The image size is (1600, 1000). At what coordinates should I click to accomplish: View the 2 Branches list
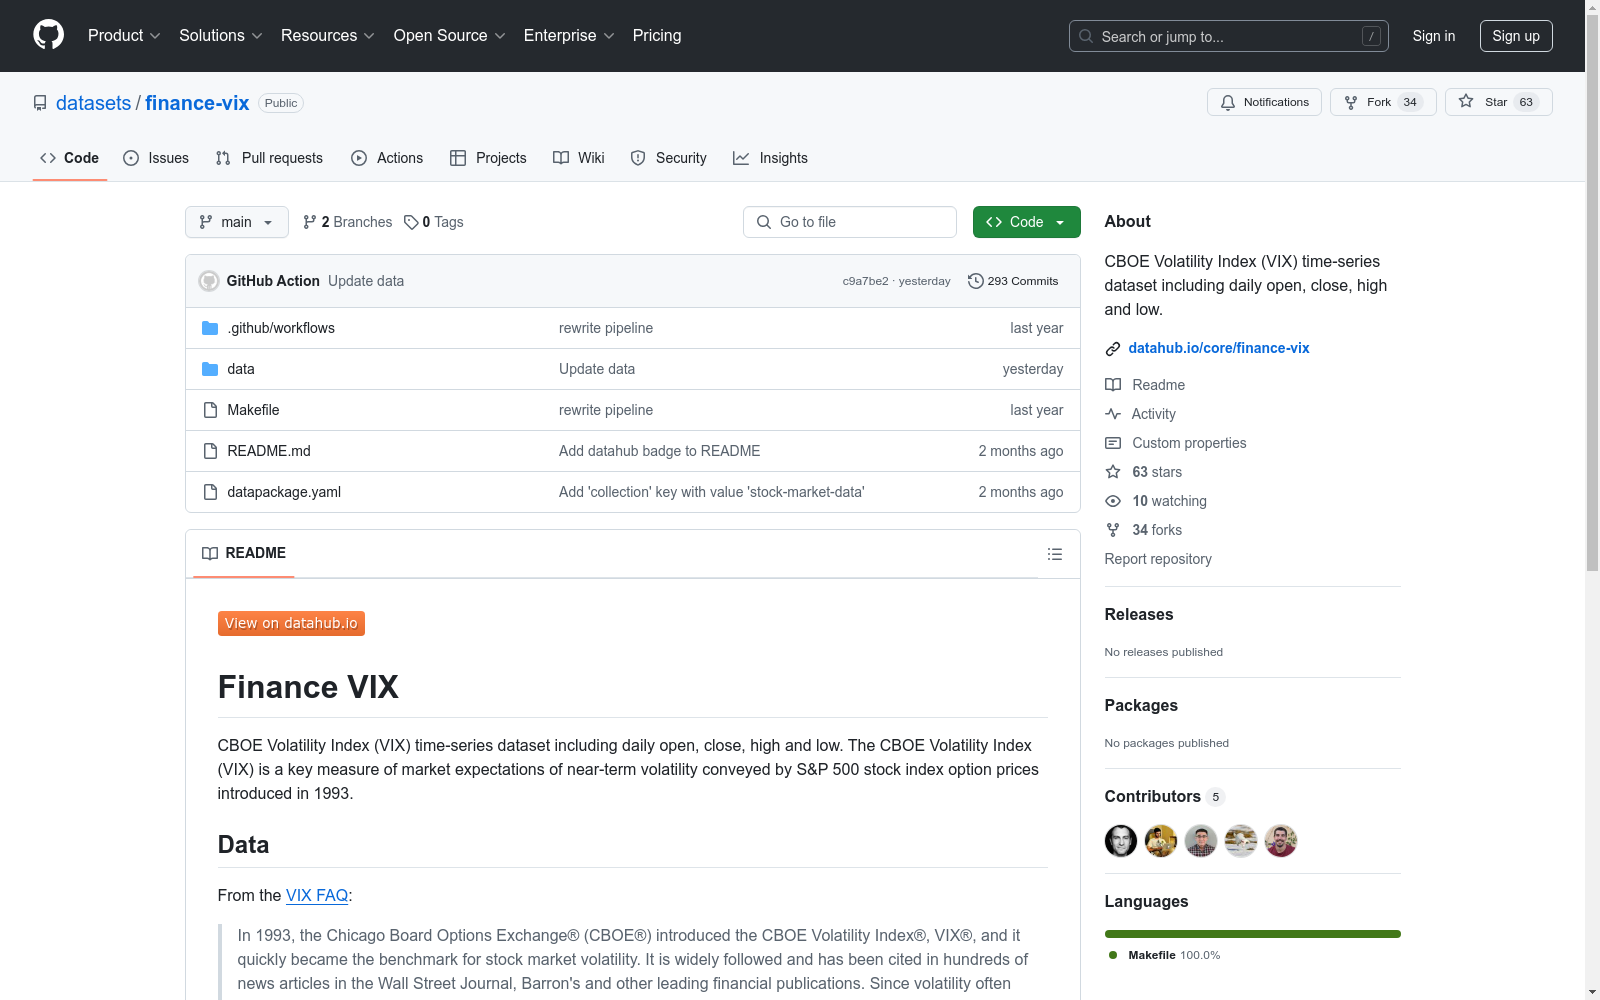[x=348, y=222]
